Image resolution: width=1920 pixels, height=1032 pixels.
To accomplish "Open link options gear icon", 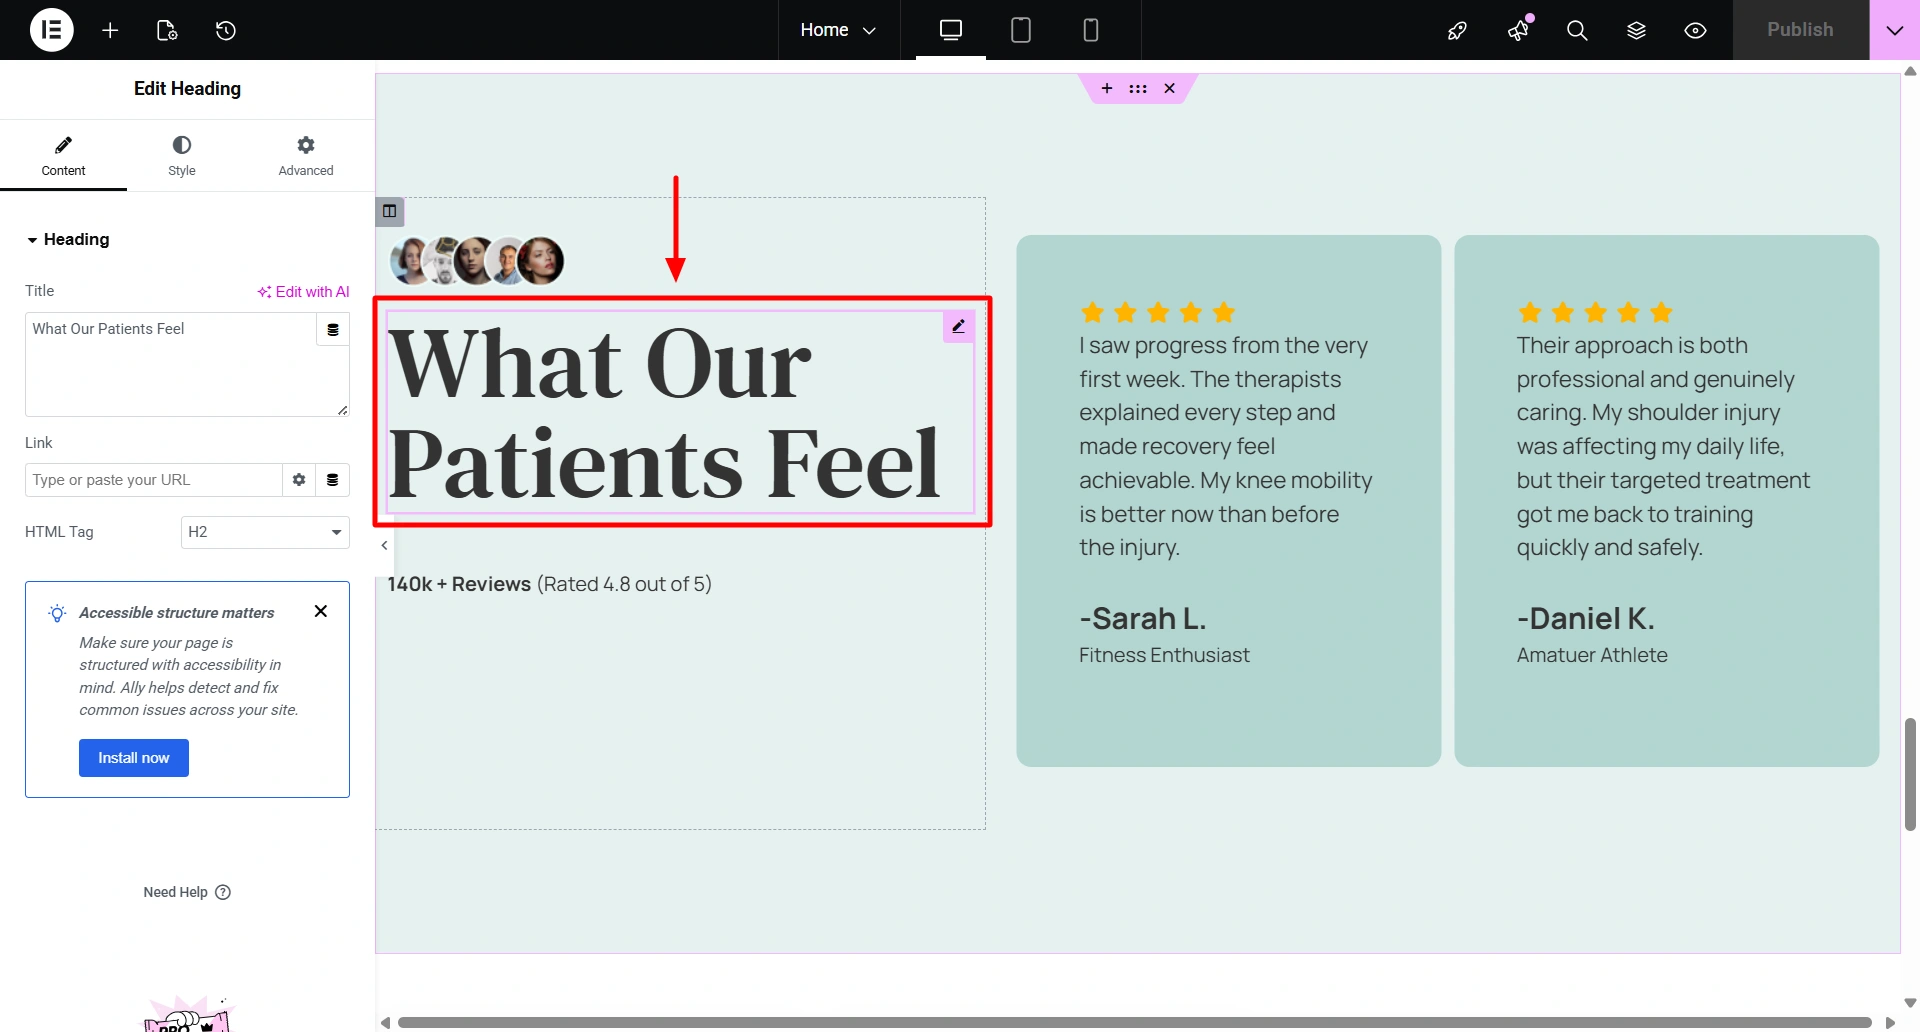I will click(x=299, y=480).
